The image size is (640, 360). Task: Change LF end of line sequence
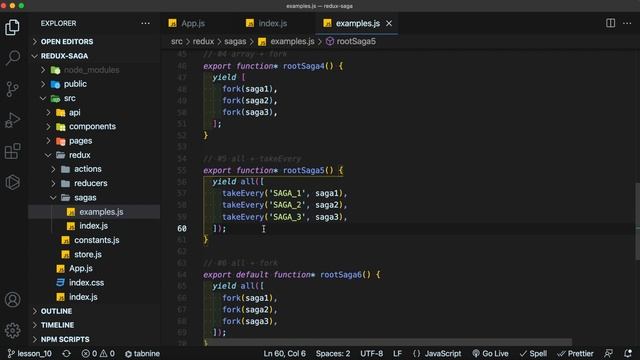397,353
